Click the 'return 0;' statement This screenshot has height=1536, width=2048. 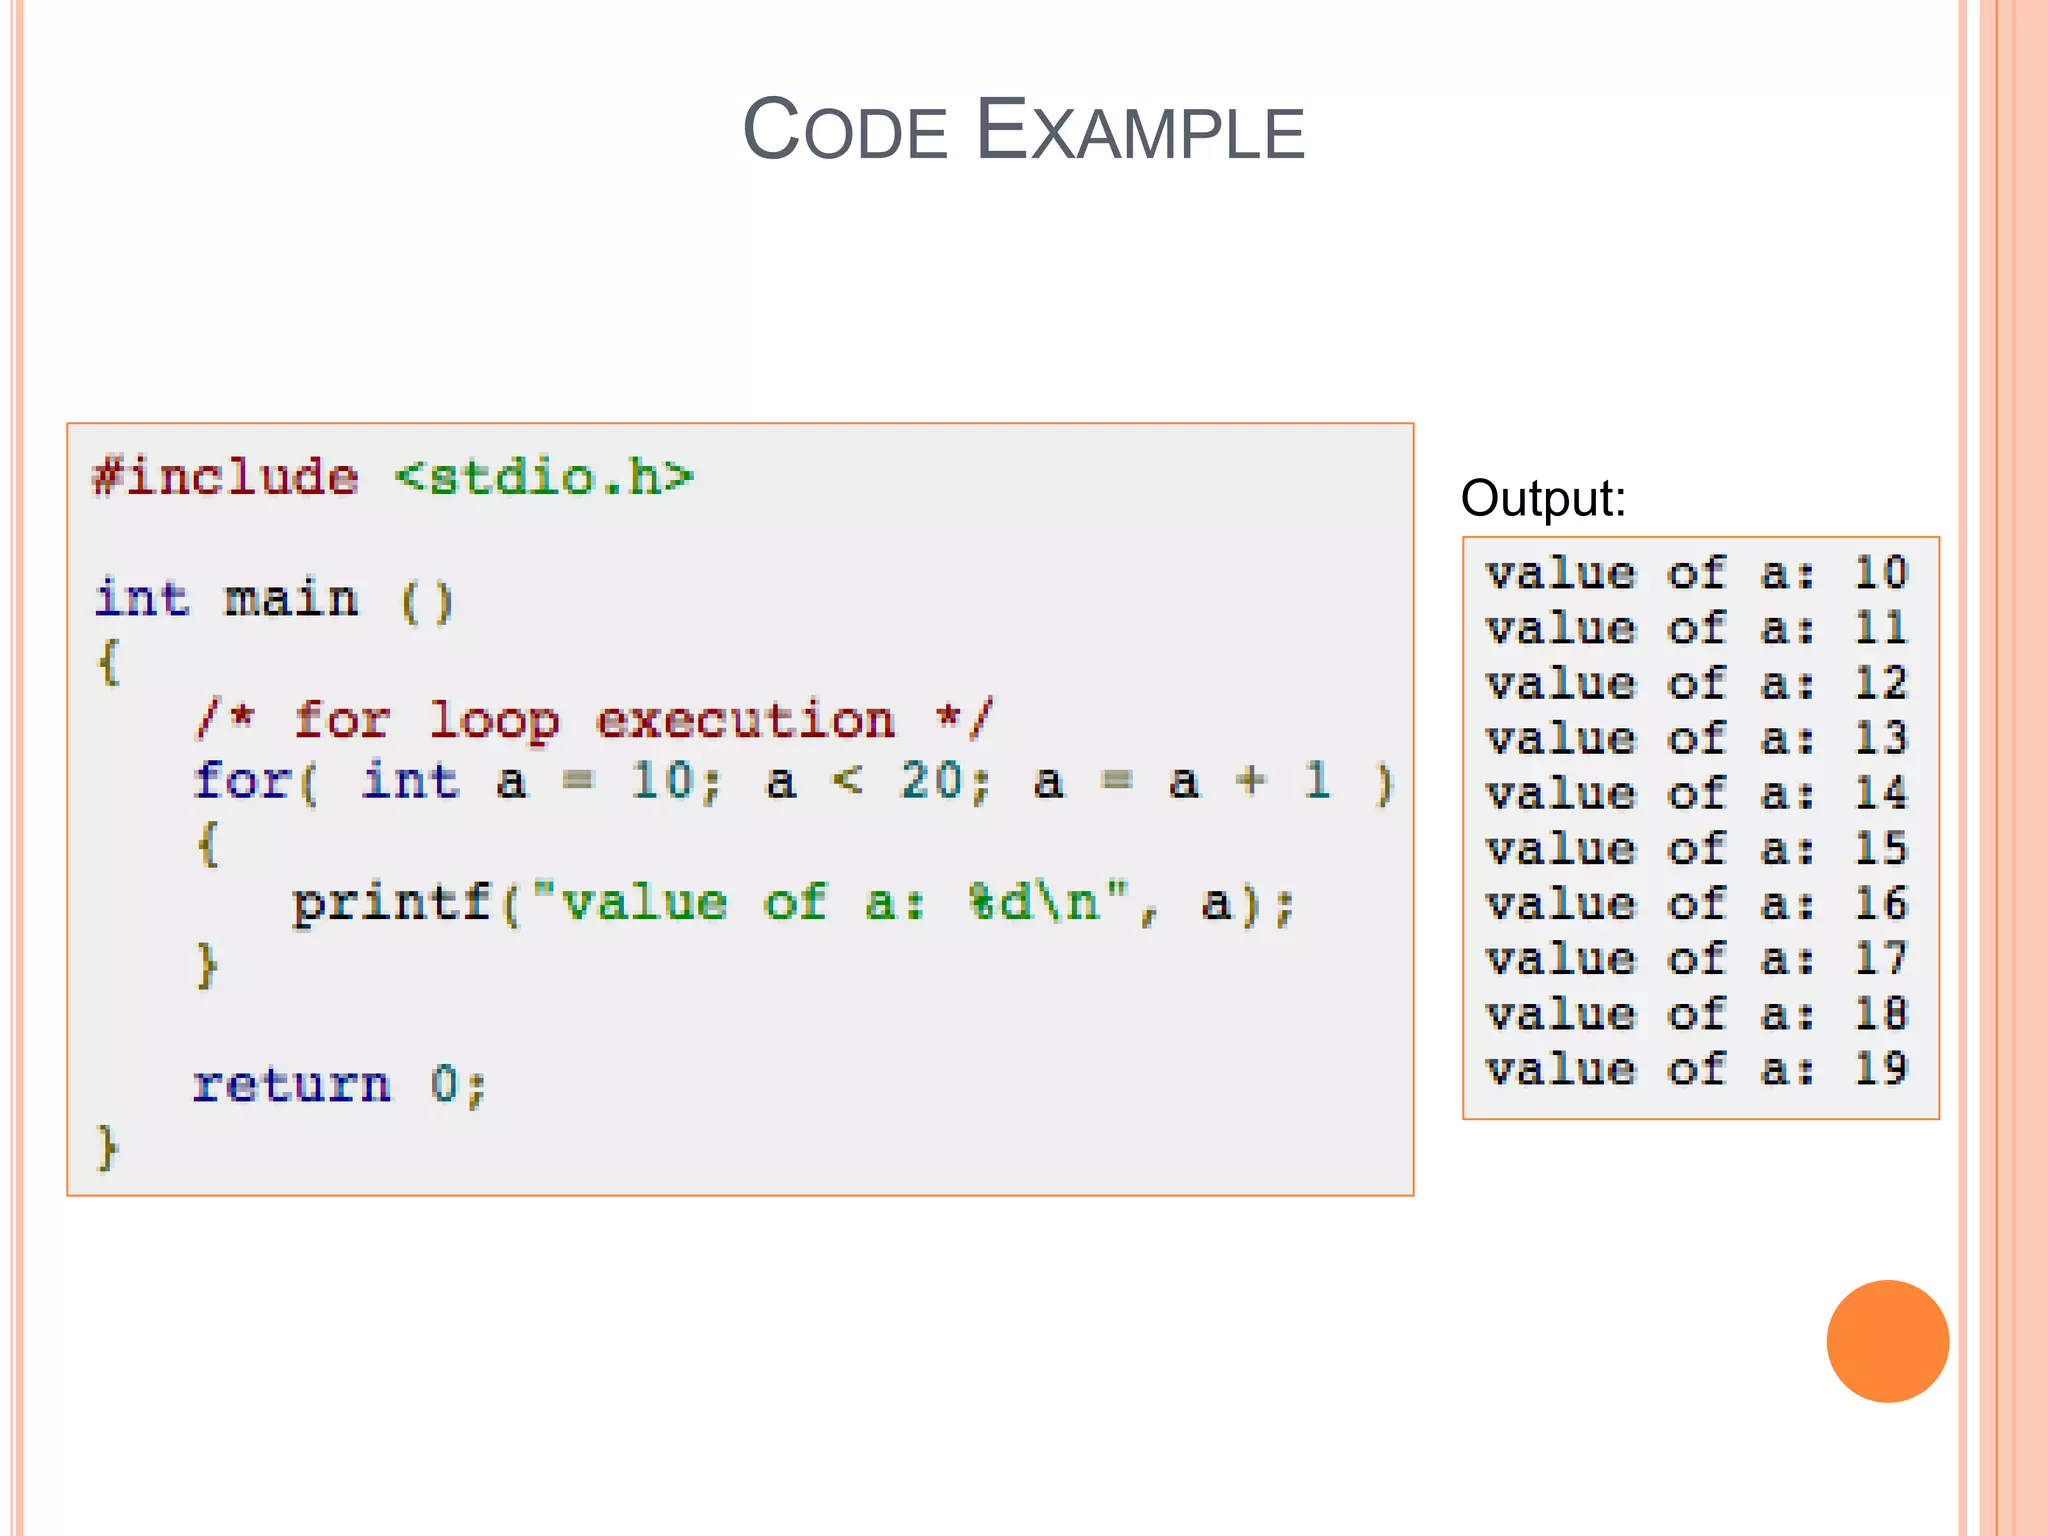339,1085
